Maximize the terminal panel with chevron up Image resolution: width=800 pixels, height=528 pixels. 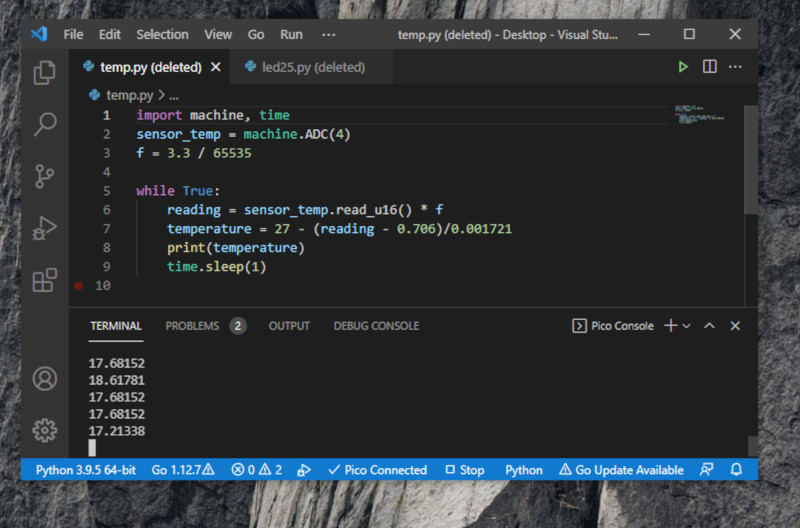point(709,326)
